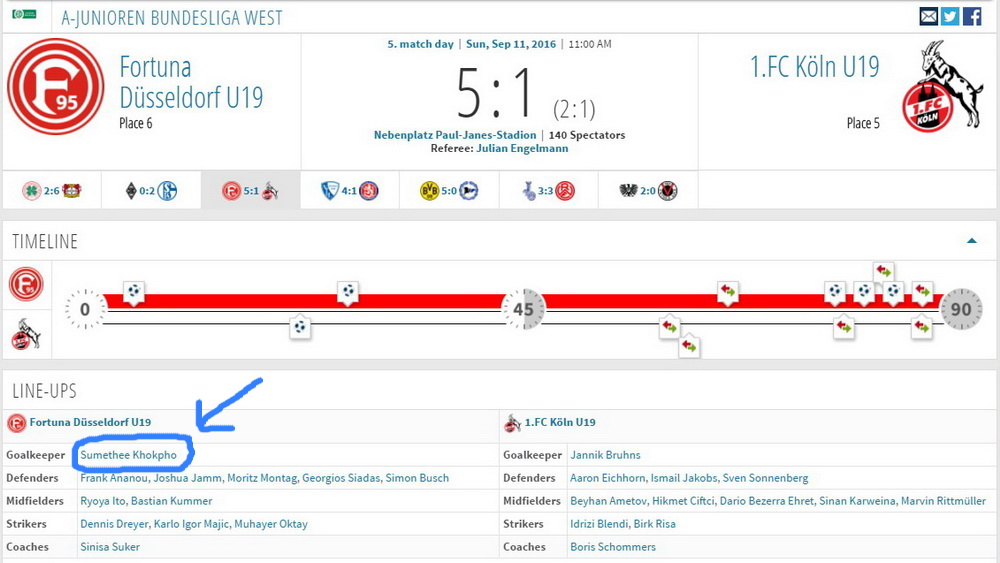Select the 0:2 match result tab
Image resolution: width=1000 pixels, height=563 pixels.
[x=151, y=191]
